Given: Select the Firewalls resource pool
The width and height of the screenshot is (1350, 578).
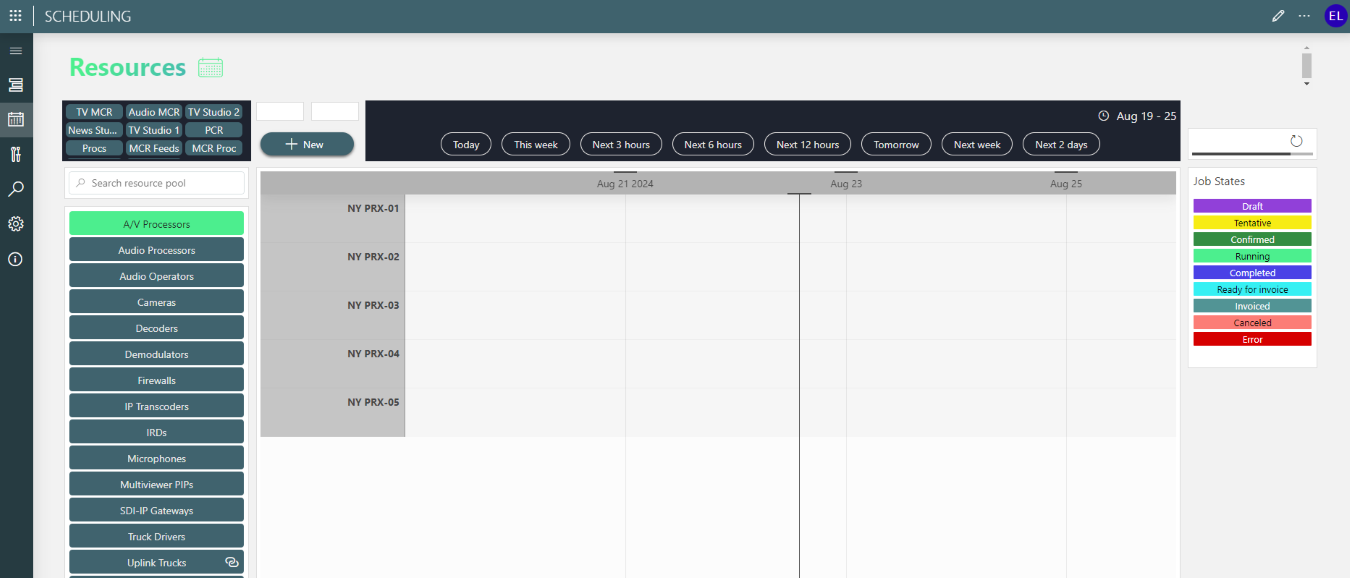Looking at the screenshot, I should pyautogui.click(x=156, y=380).
